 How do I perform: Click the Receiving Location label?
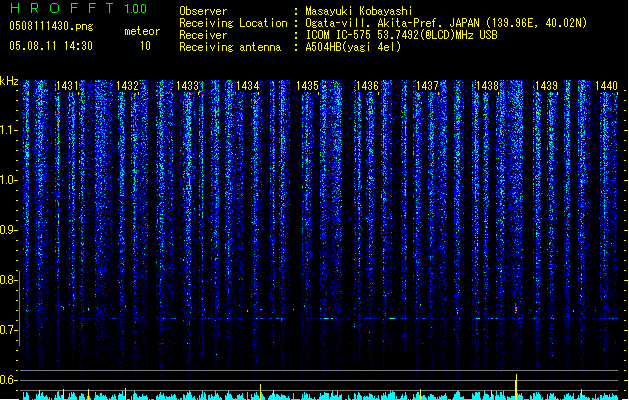point(233,23)
